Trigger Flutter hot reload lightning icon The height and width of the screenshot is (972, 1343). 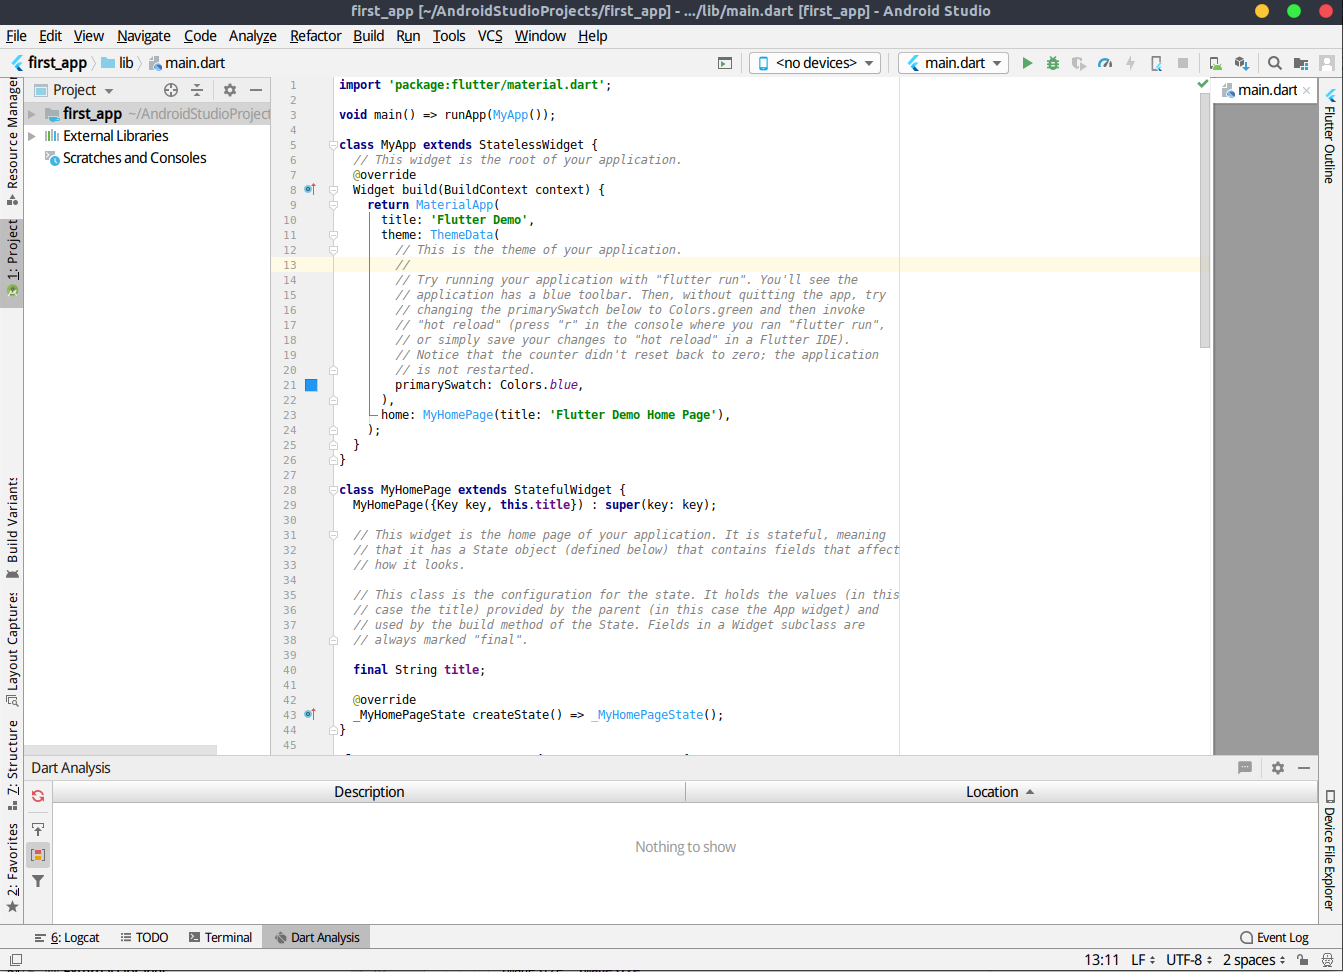[1131, 62]
